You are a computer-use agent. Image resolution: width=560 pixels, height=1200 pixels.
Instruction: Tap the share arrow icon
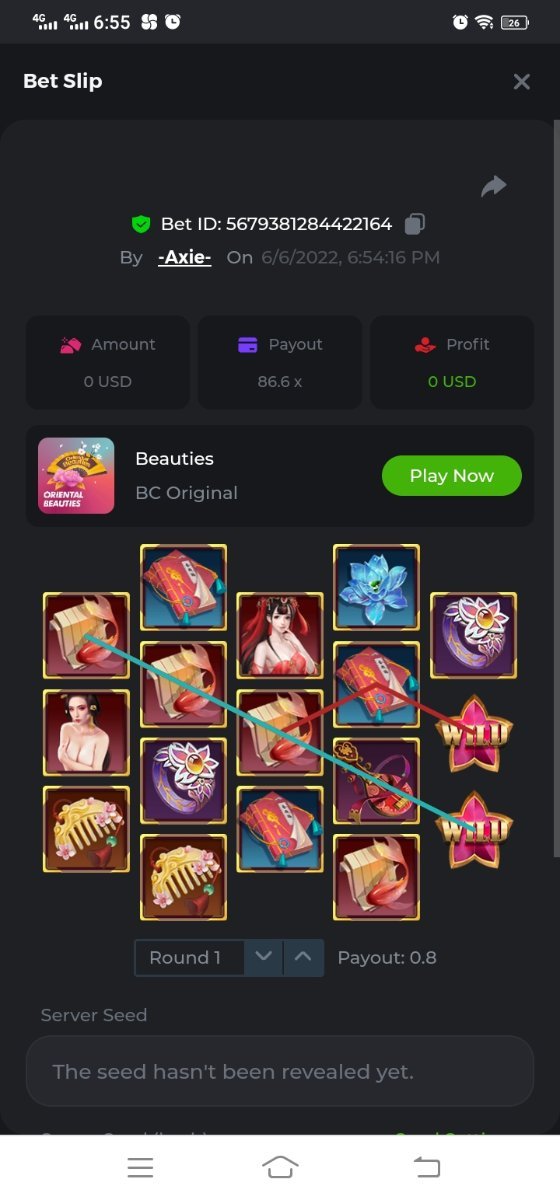point(494,186)
